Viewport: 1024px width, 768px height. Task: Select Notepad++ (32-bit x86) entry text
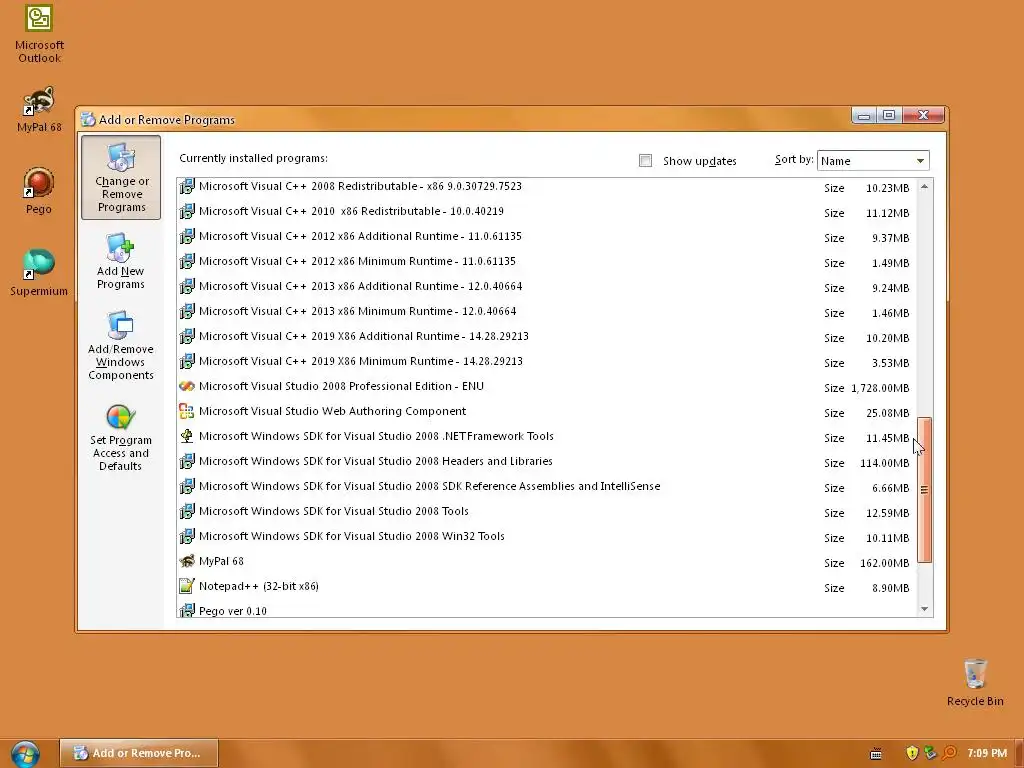click(x=259, y=586)
